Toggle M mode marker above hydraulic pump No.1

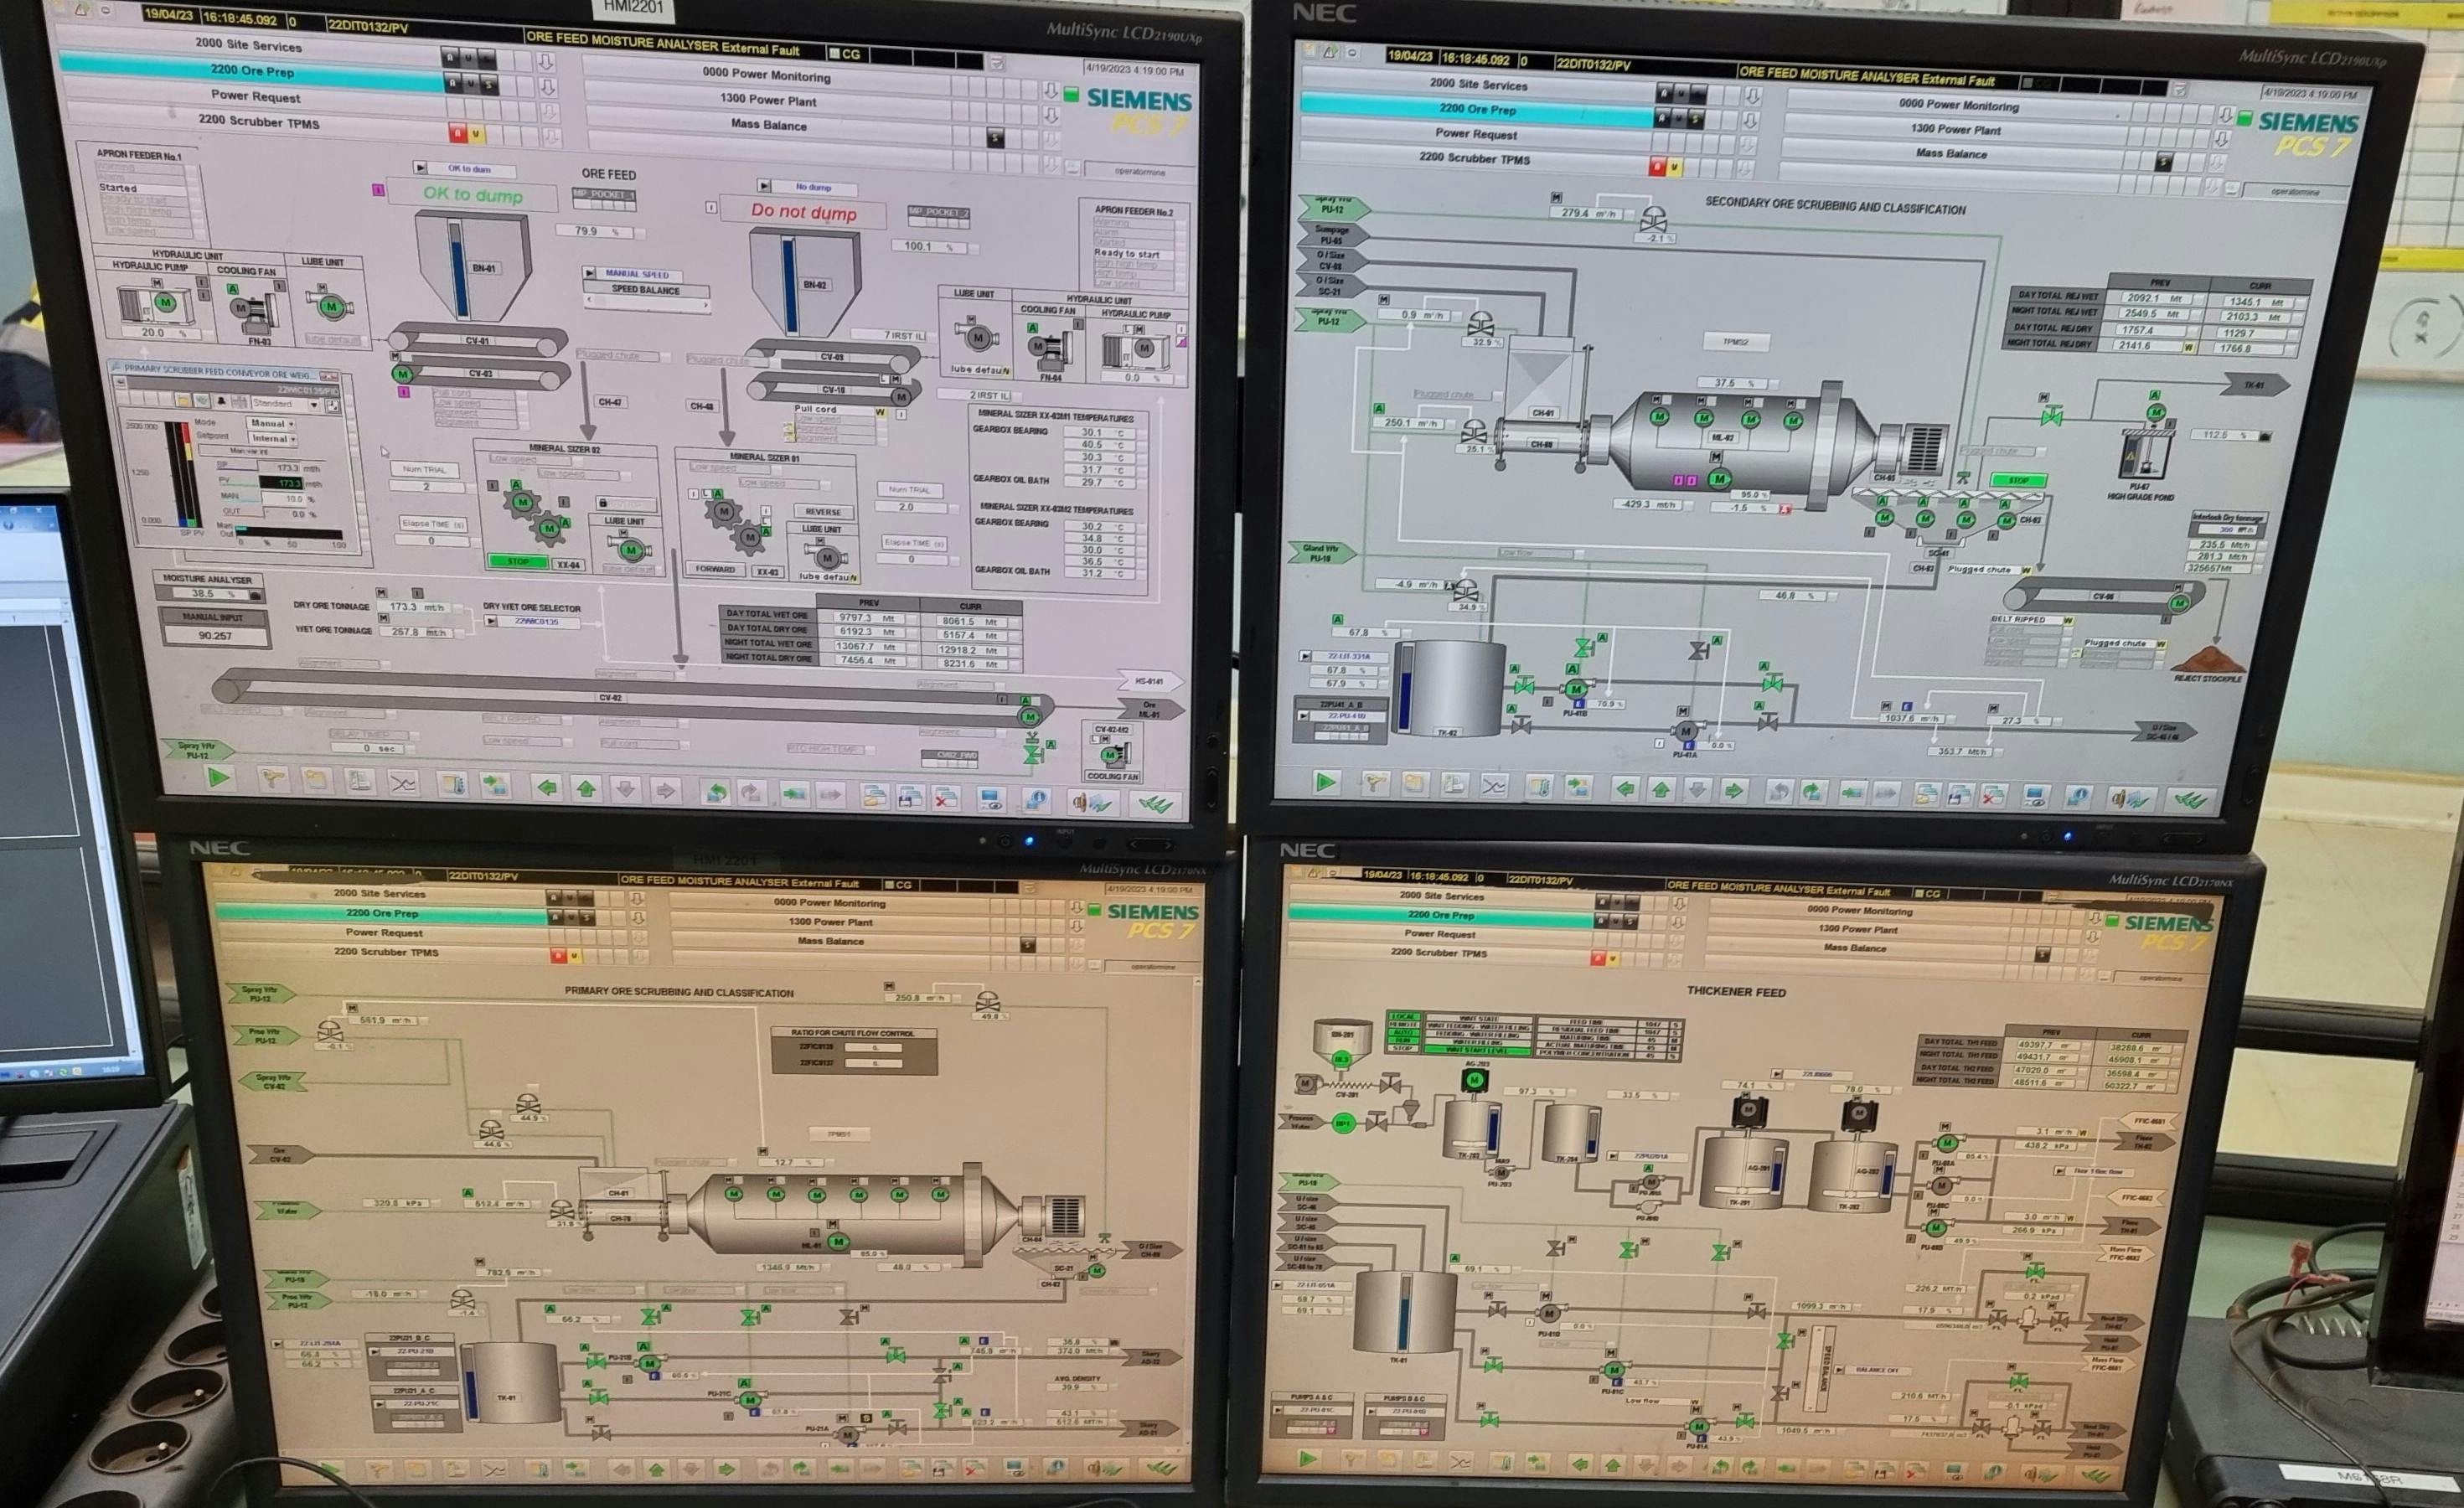point(157,283)
